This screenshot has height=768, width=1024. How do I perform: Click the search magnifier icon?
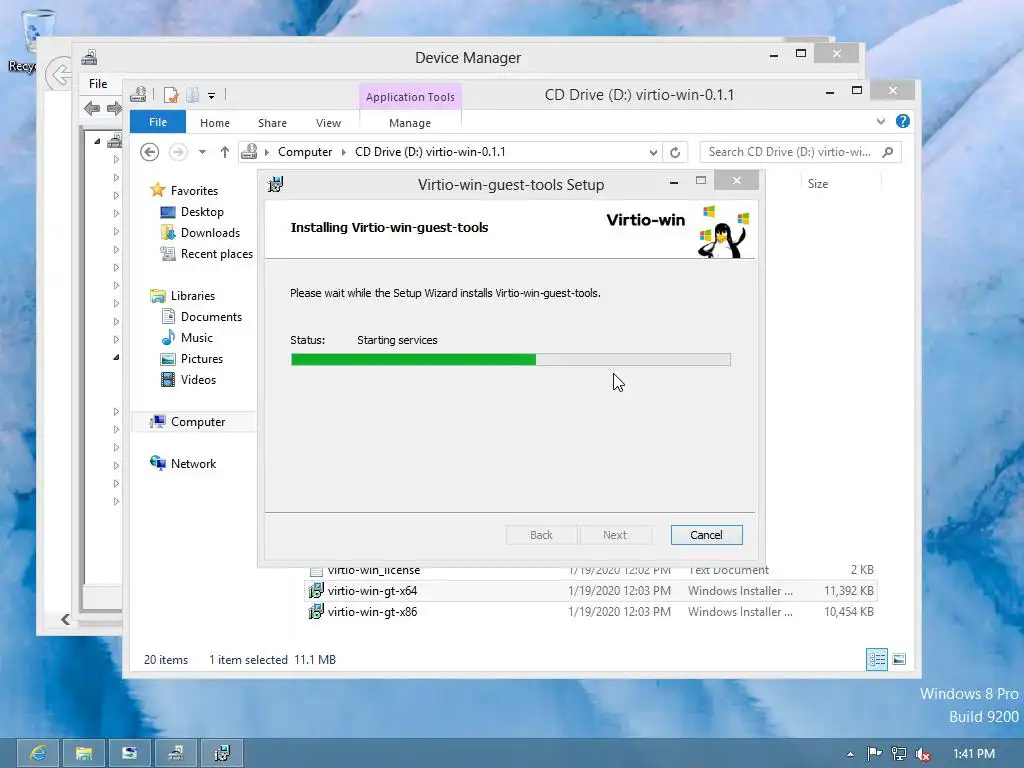tap(887, 152)
